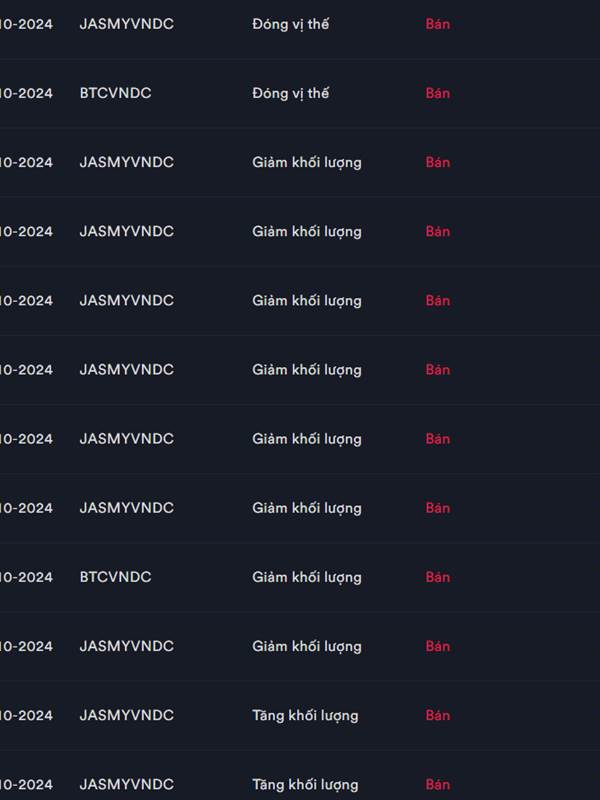The image size is (600, 800).
Task: Open JASMYVNDC in the bottom Tăng khối lượng row
Action: pyautogui.click(x=127, y=784)
